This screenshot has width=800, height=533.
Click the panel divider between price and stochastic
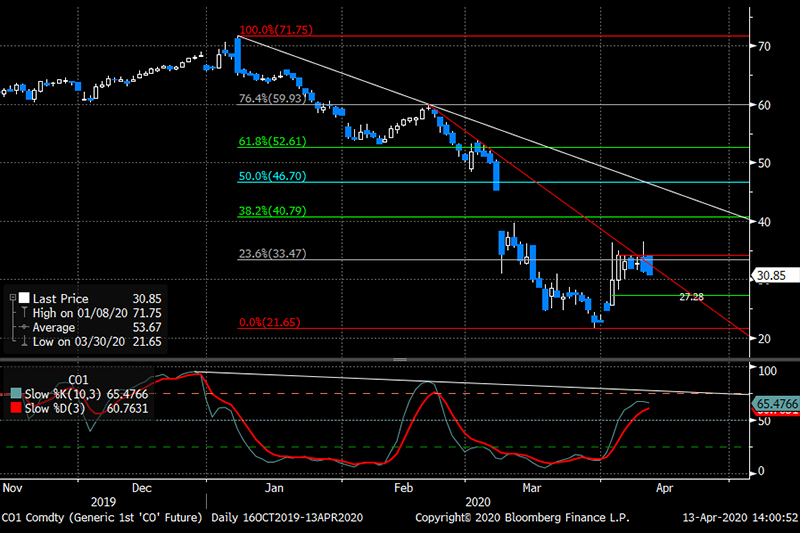click(400, 359)
